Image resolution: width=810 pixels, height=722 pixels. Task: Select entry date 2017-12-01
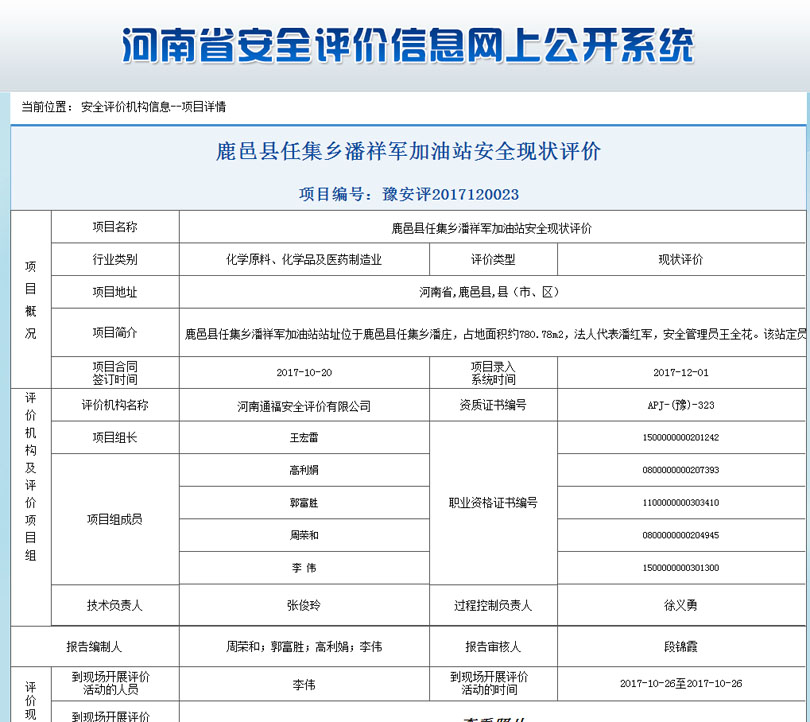click(680, 373)
